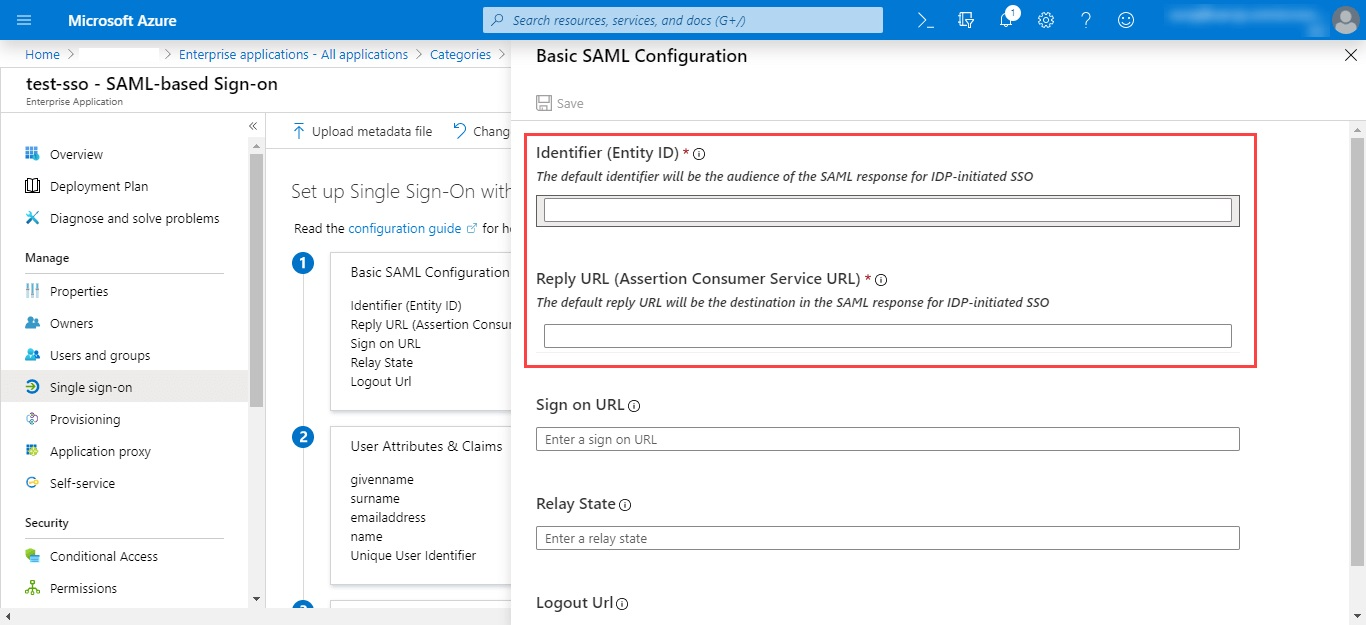This screenshot has width=1366, height=625.
Task: Click the Provisioning sync icon
Action: coord(32,419)
